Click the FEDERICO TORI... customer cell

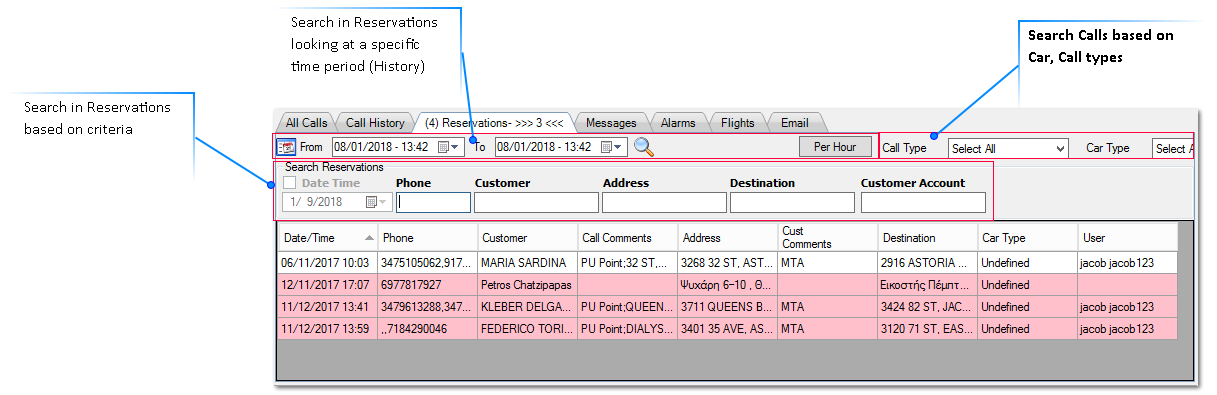(527, 329)
